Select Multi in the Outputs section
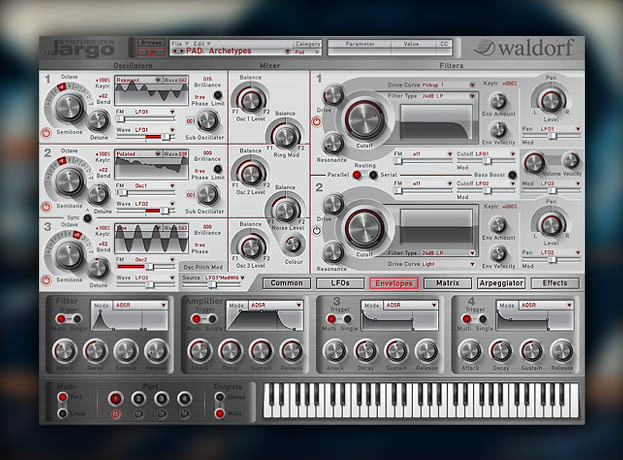The image size is (623, 460). [x=219, y=413]
